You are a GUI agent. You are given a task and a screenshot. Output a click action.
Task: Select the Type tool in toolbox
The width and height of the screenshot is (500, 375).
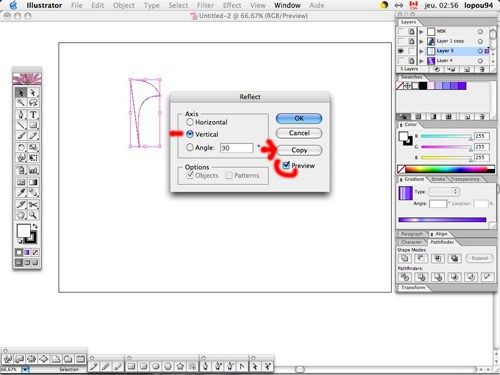33,115
